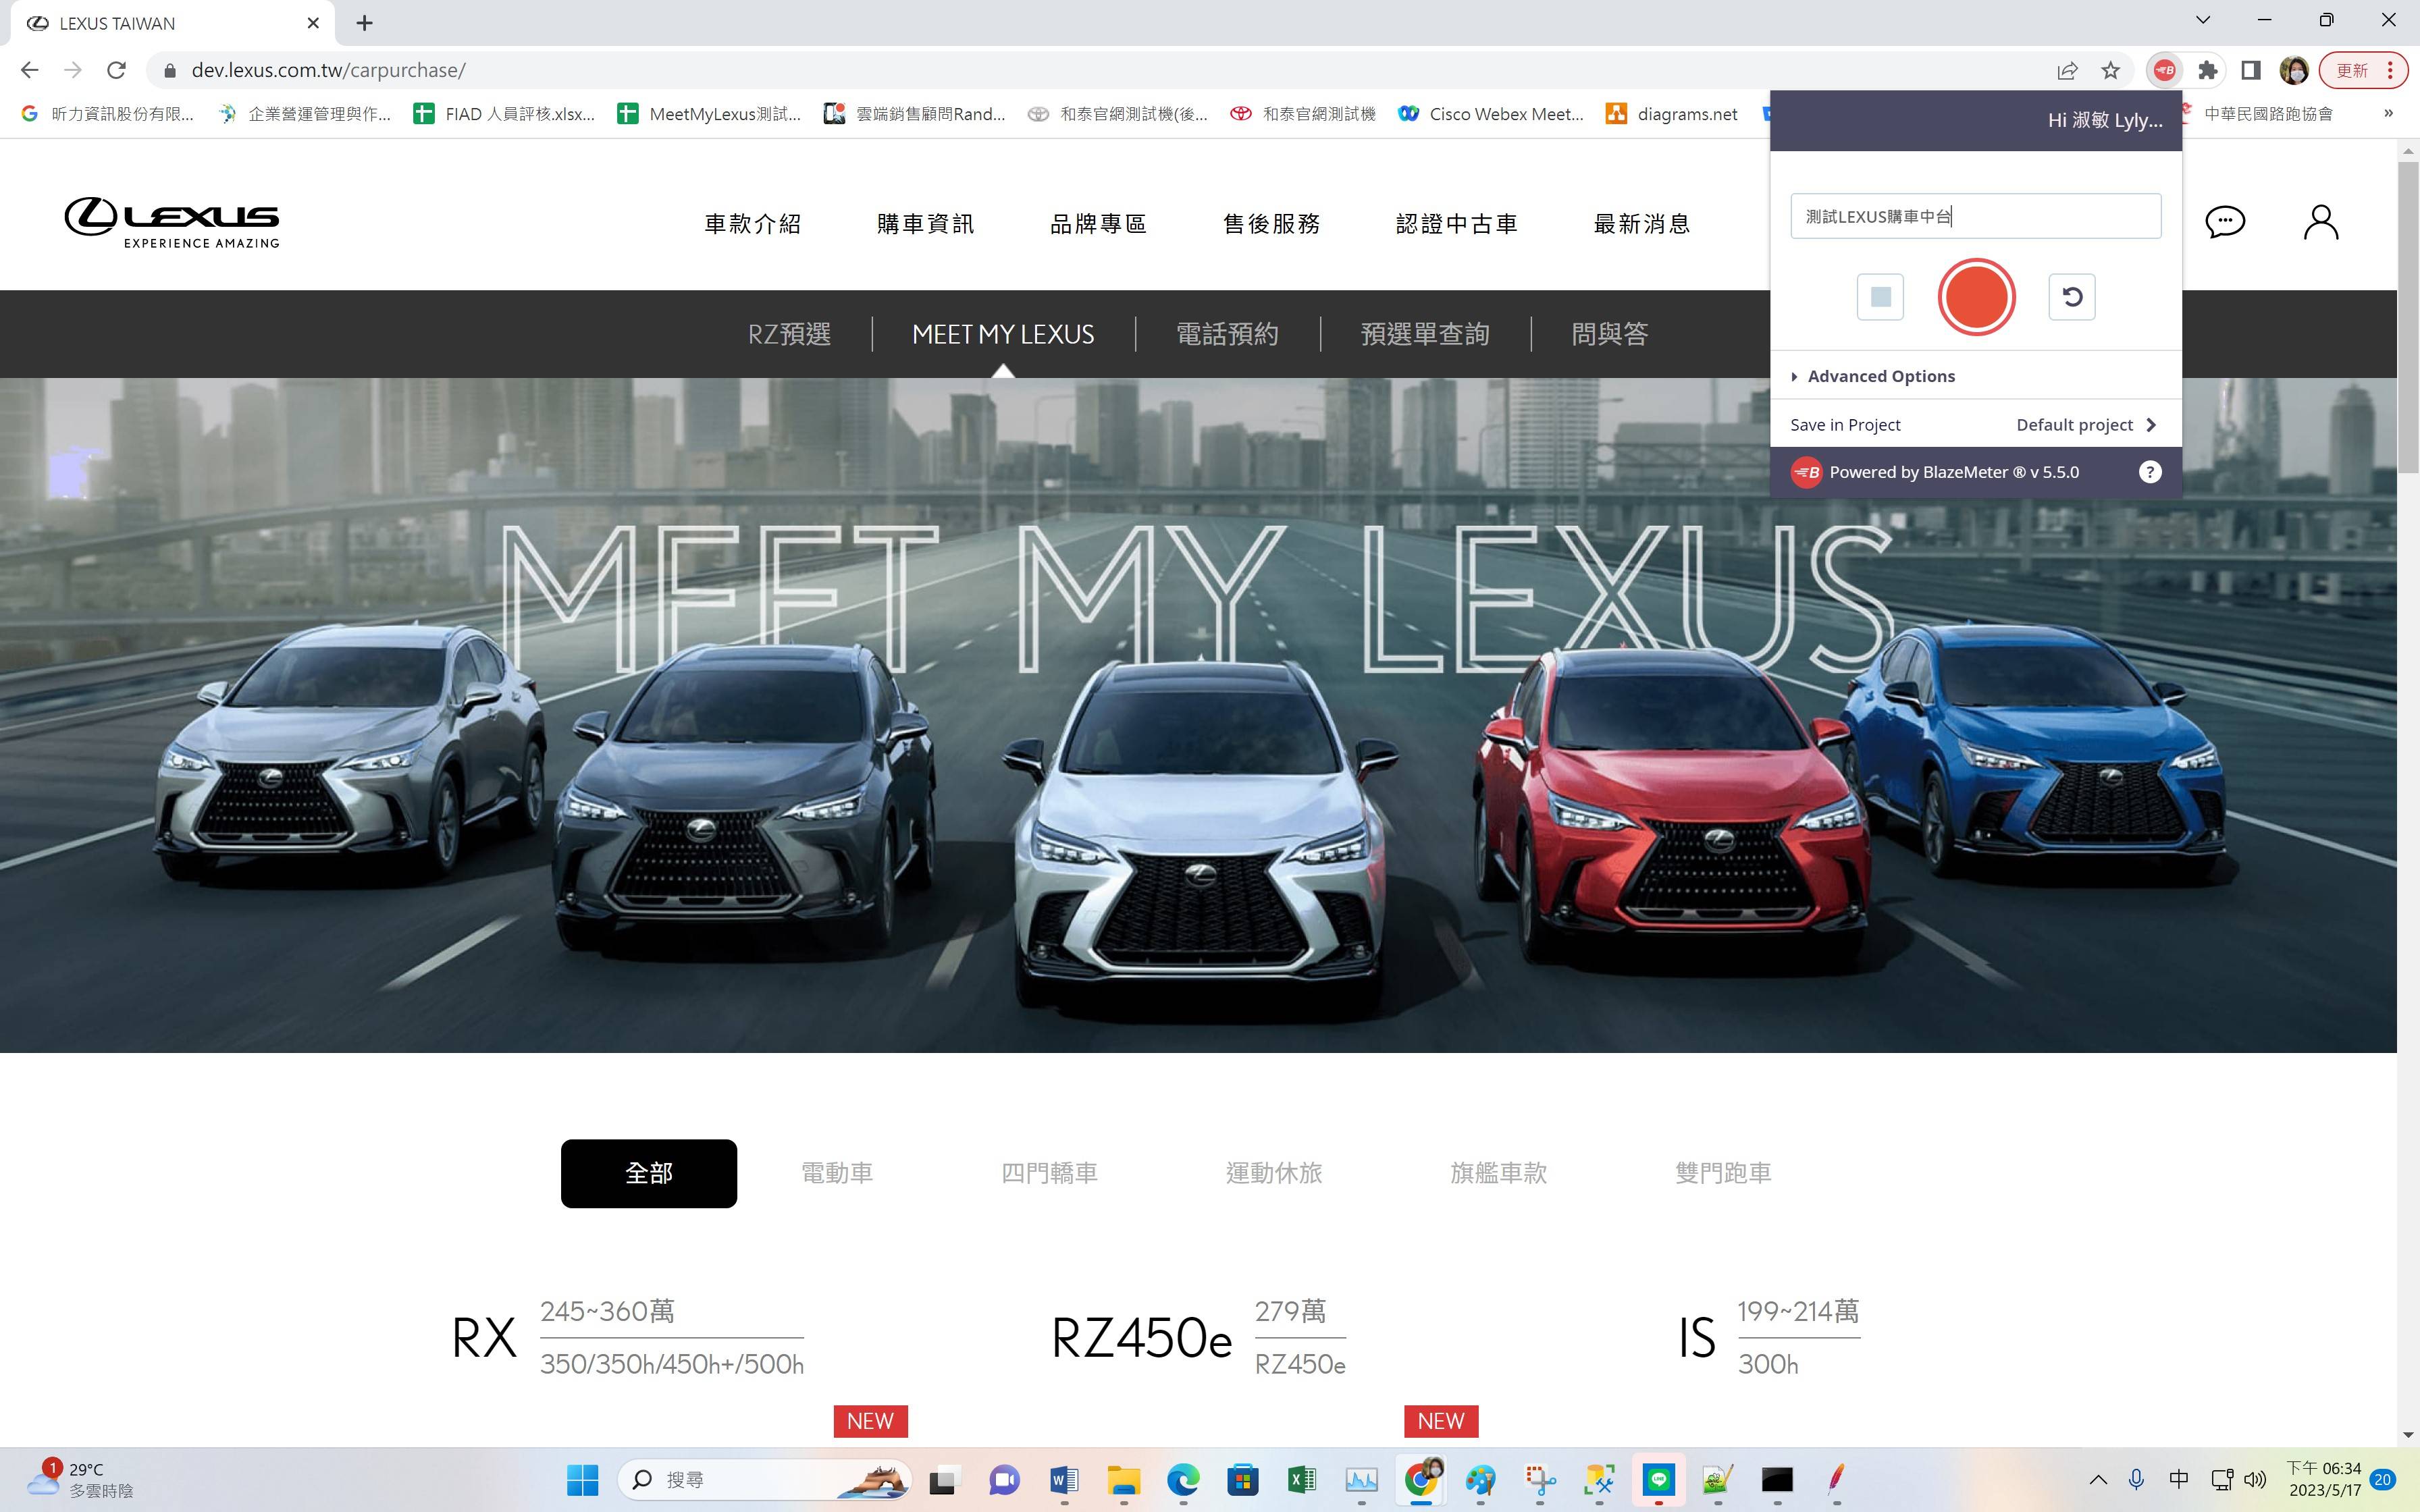Click the user account icon
2420x1512 pixels.
(x=2321, y=222)
